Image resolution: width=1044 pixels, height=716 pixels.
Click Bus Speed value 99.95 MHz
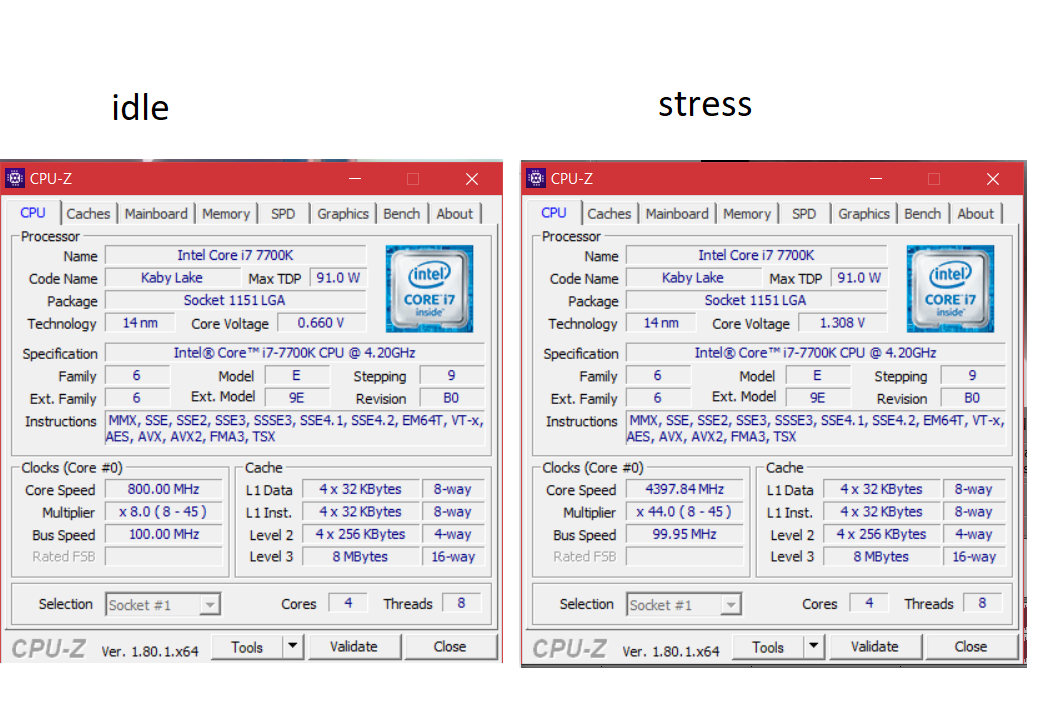(684, 534)
